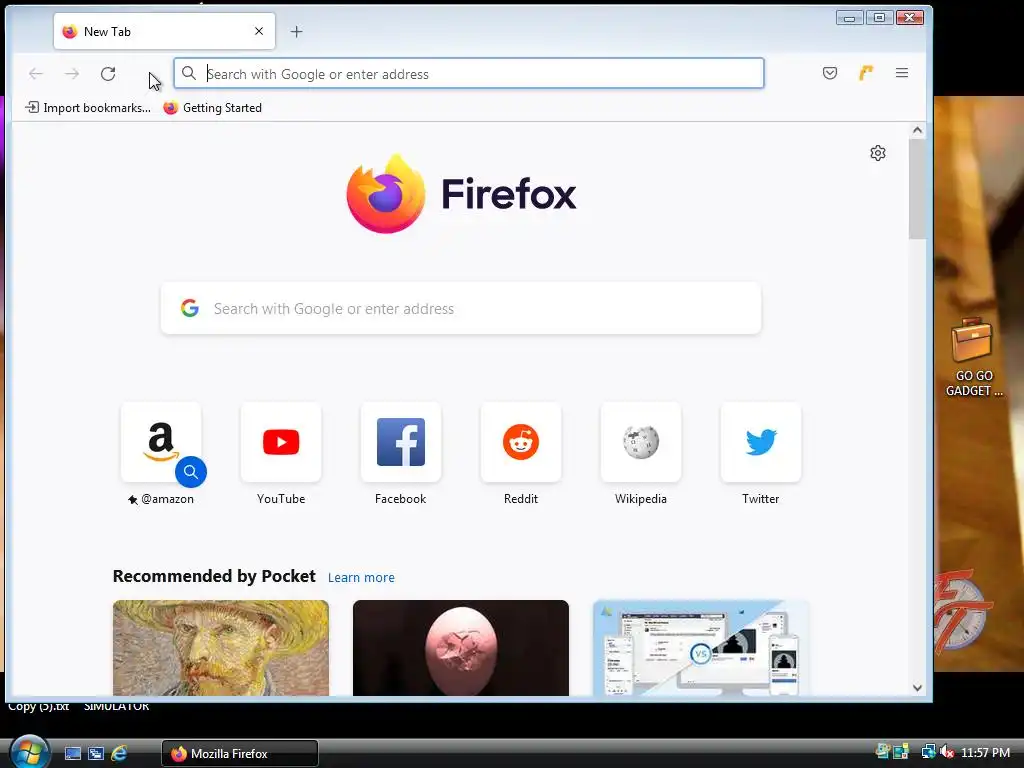Open Van Gogh portrait Pocket story

click(221, 648)
